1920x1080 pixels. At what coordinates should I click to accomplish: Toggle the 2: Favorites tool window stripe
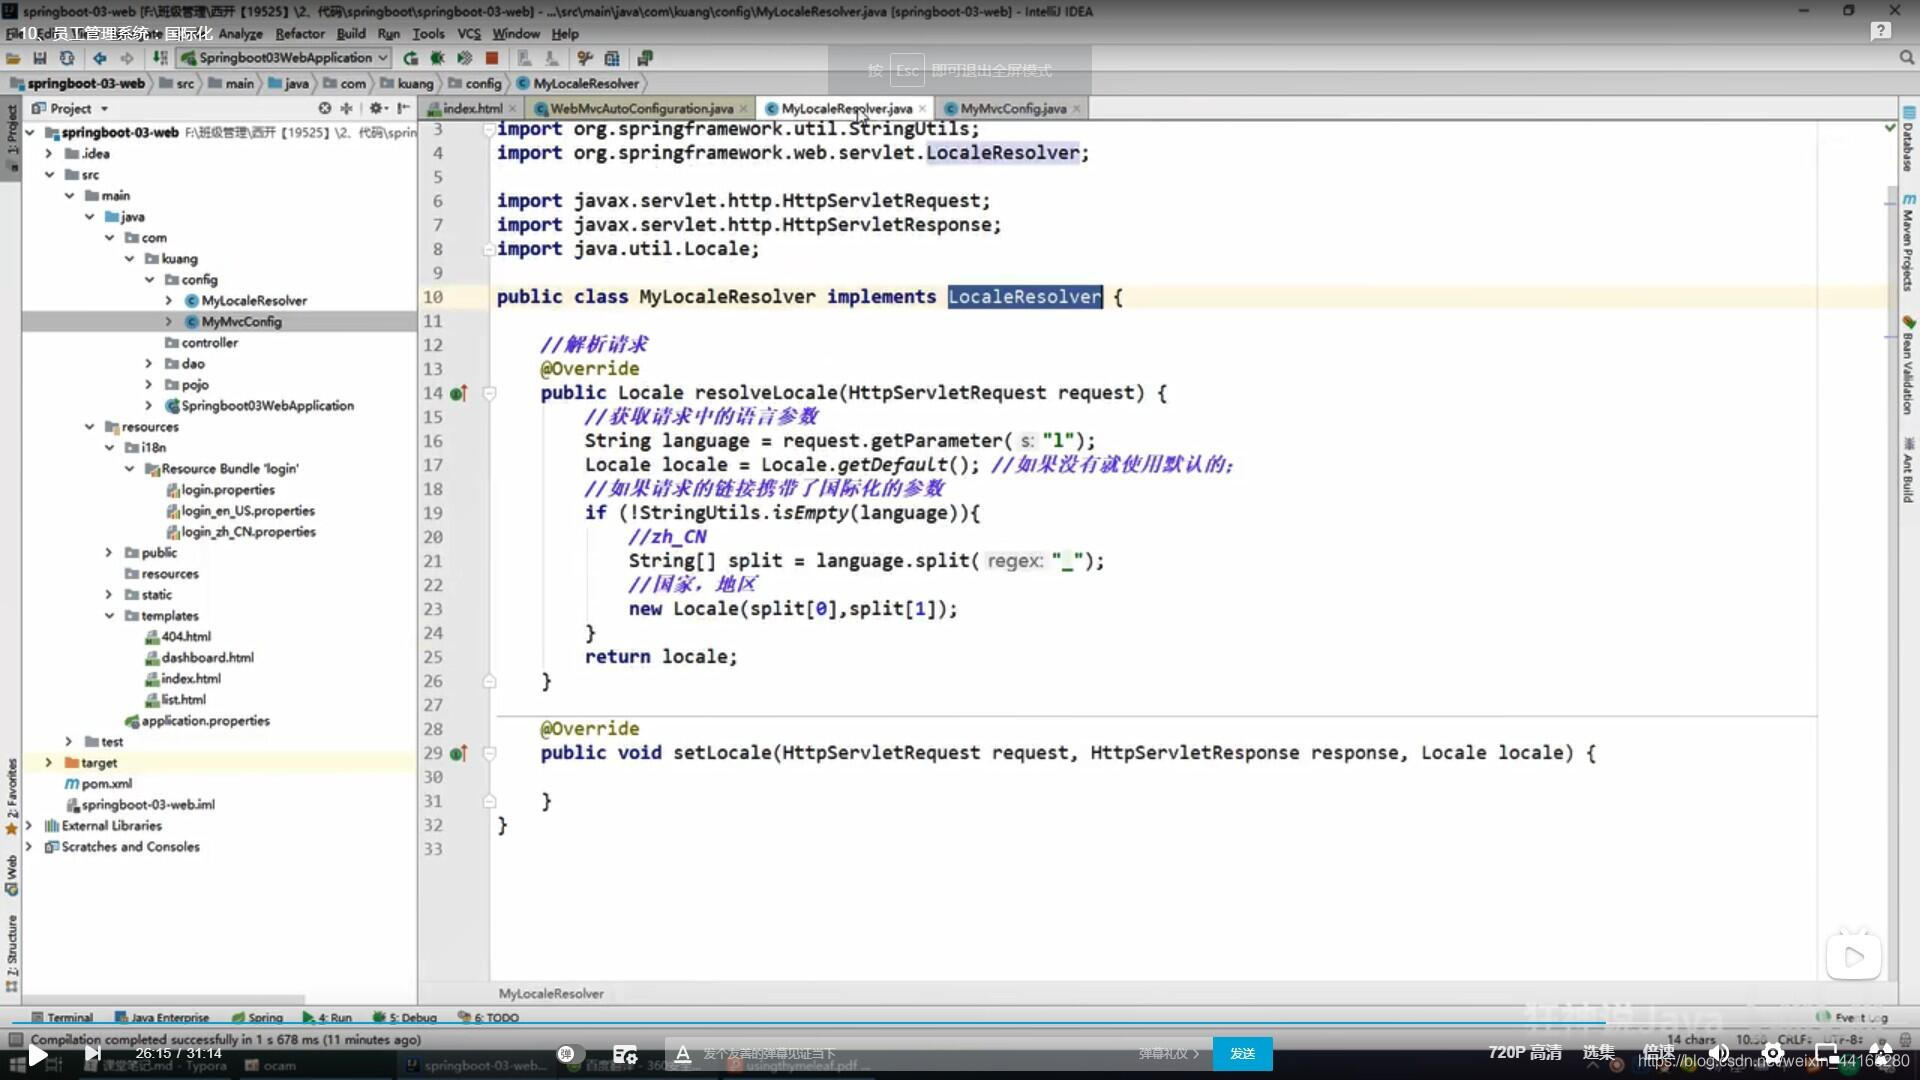tap(12, 795)
